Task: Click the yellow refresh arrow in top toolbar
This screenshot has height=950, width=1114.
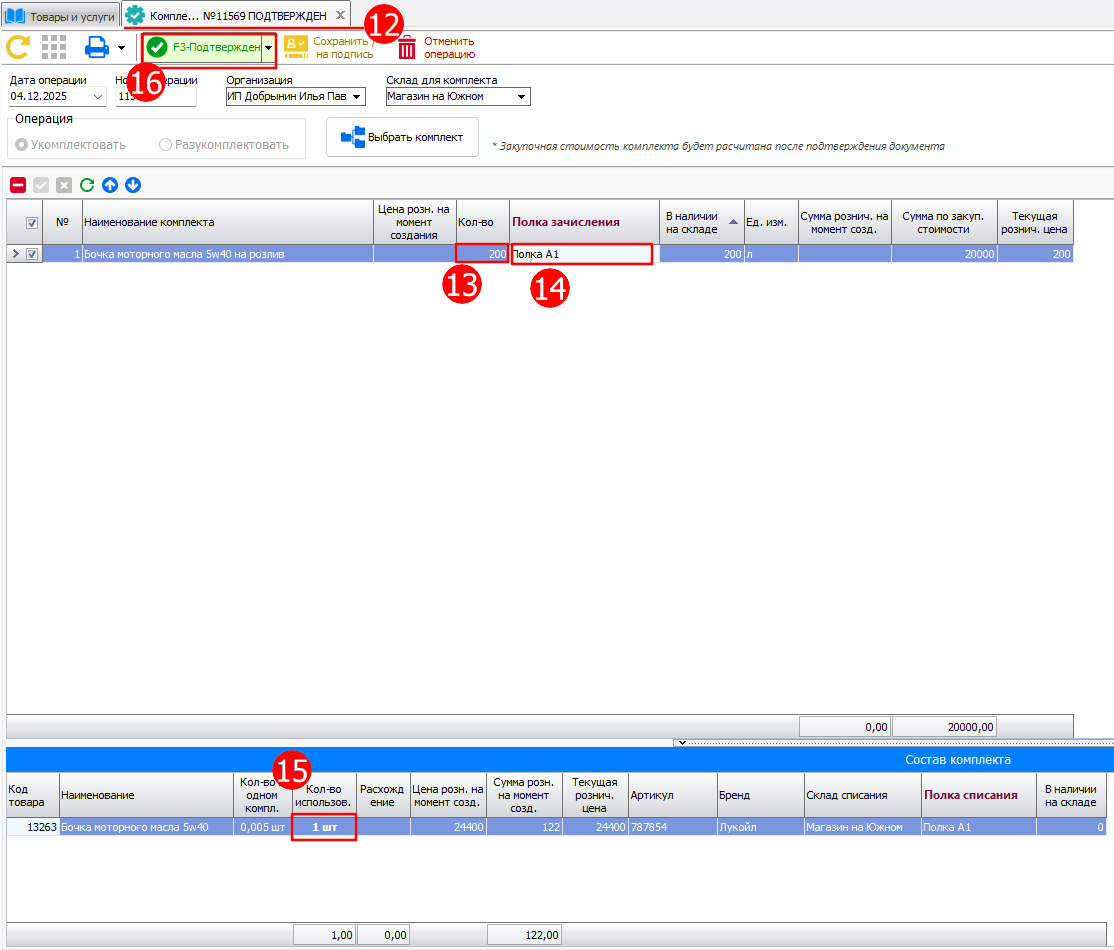Action: tap(17, 47)
